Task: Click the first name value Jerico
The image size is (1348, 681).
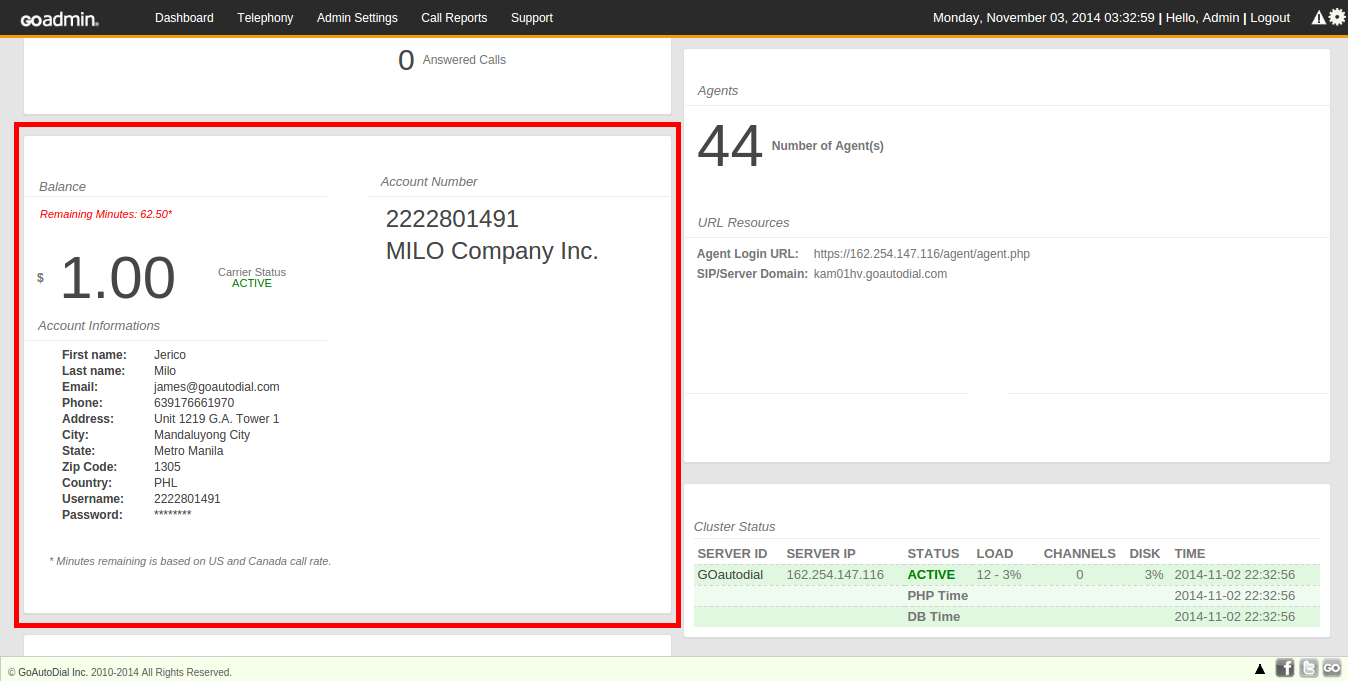Action: (x=170, y=355)
